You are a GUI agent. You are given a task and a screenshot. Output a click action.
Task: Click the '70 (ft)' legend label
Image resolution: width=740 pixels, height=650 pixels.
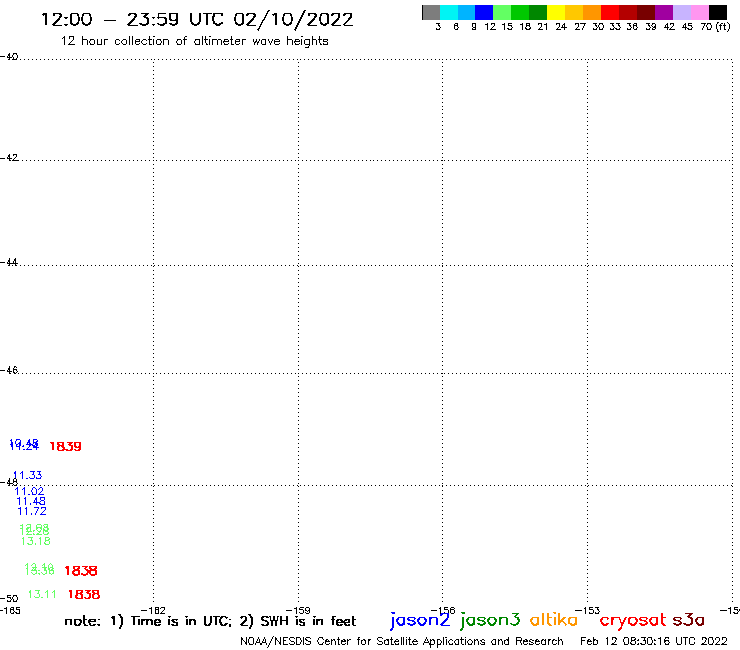pyautogui.click(x=715, y=27)
